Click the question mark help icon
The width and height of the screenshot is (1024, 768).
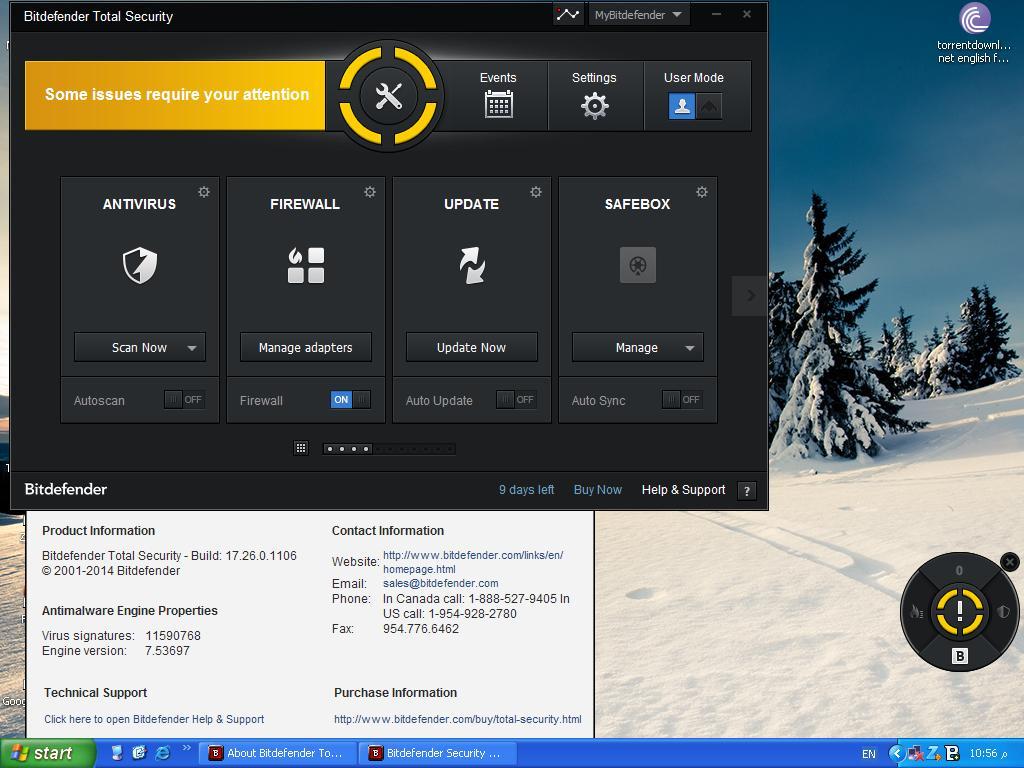coord(746,491)
